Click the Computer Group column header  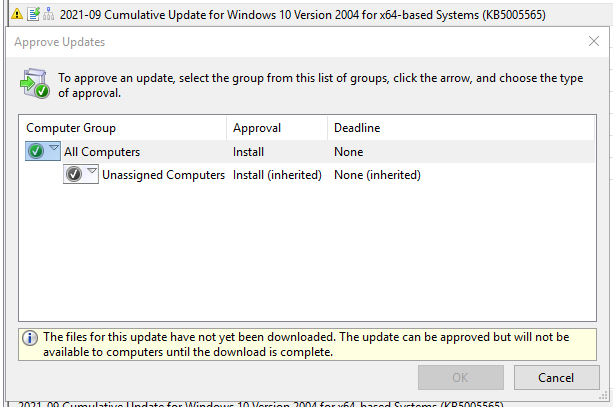coord(122,128)
